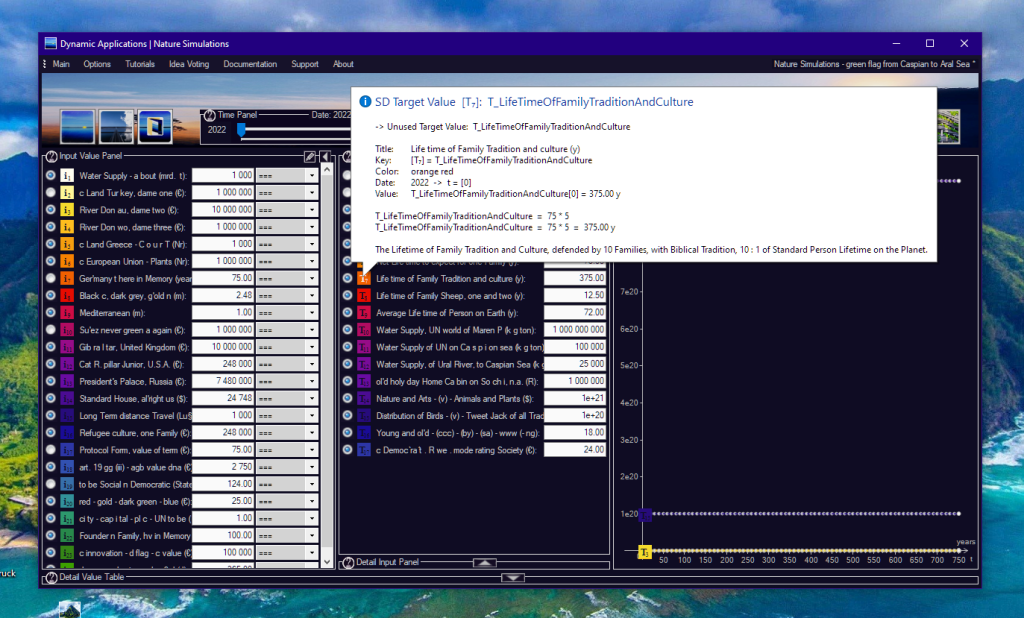This screenshot has height=618, width=1024.
Task: Collapse Input Value Panel with left arrow icon
Action: pos(325,157)
